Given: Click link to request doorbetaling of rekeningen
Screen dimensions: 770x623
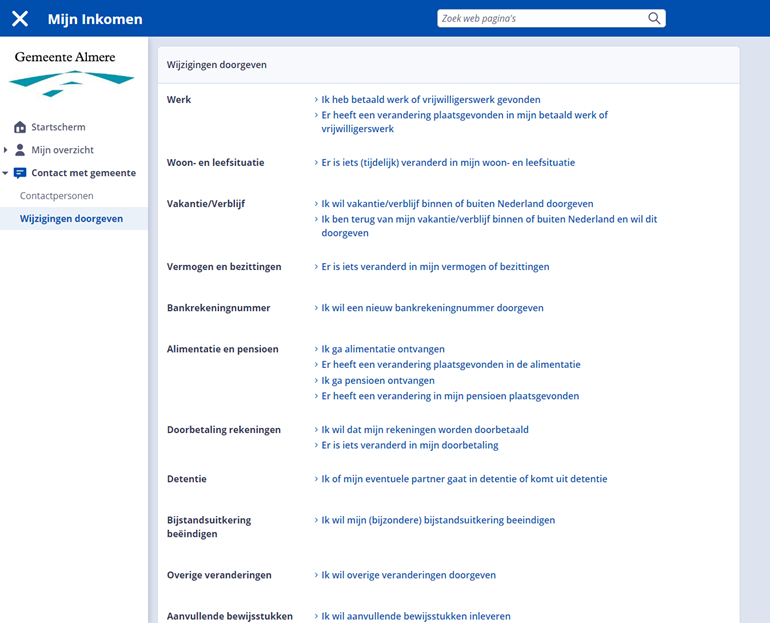Looking at the screenshot, I should click(x=424, y=430).
